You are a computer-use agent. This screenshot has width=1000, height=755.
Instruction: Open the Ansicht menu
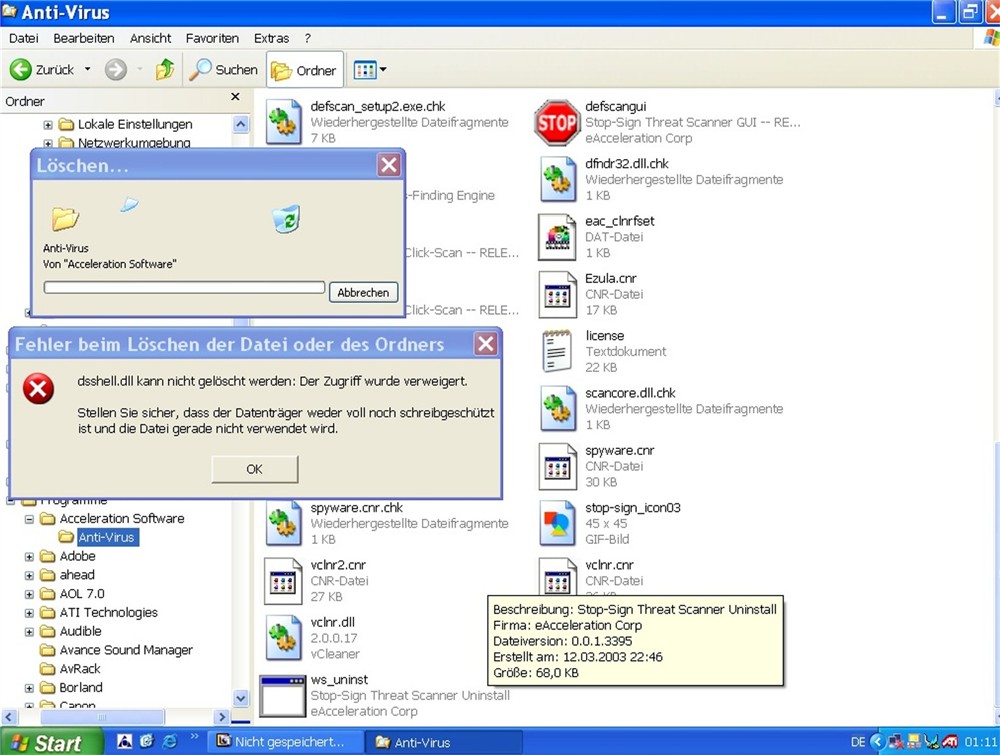[x=151, y=38]
